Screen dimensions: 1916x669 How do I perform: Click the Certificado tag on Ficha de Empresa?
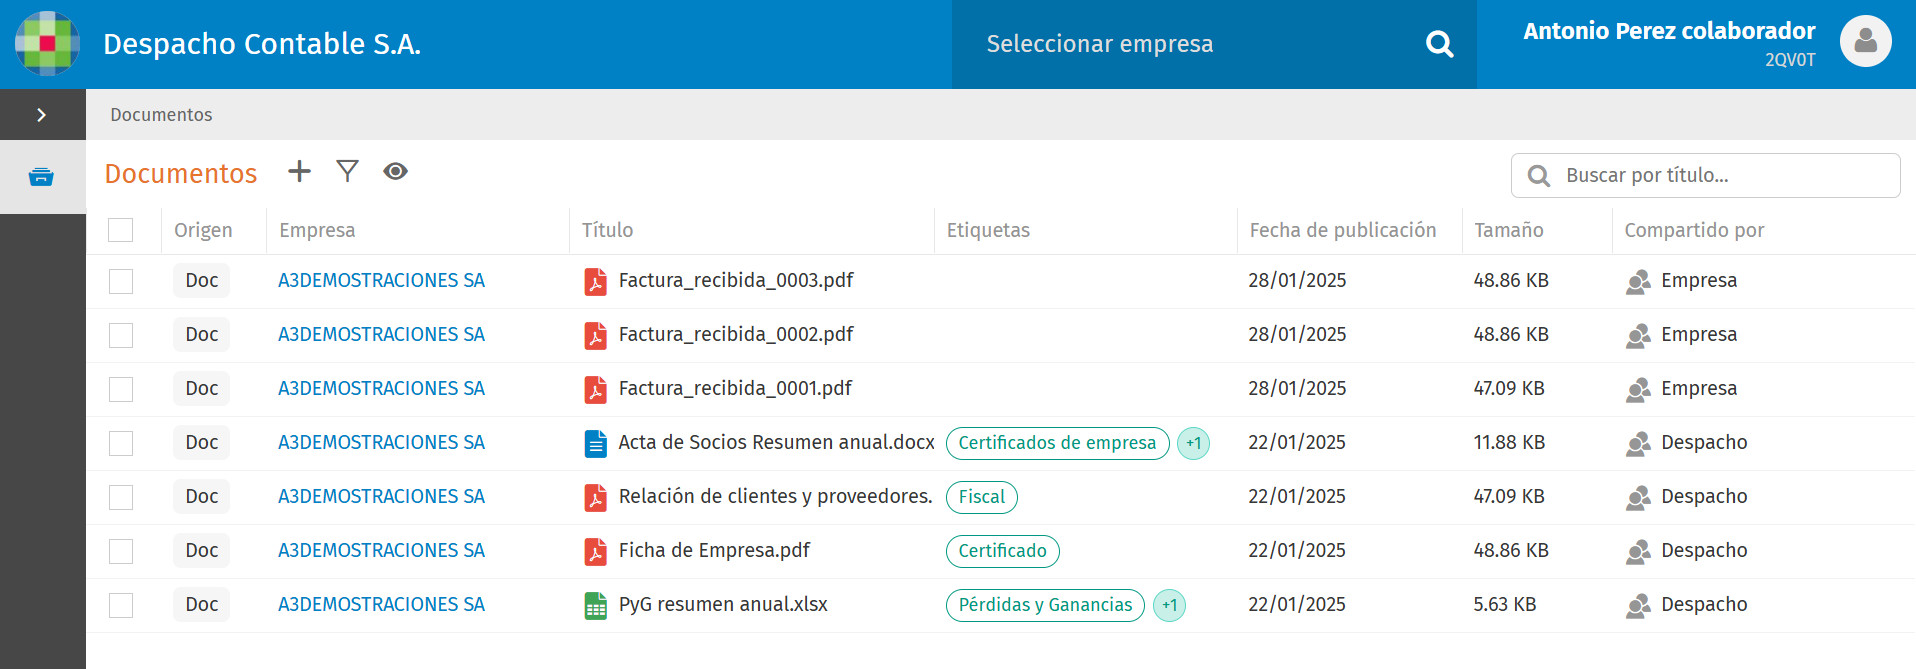pyautogui.click(x=1003, y=551)
